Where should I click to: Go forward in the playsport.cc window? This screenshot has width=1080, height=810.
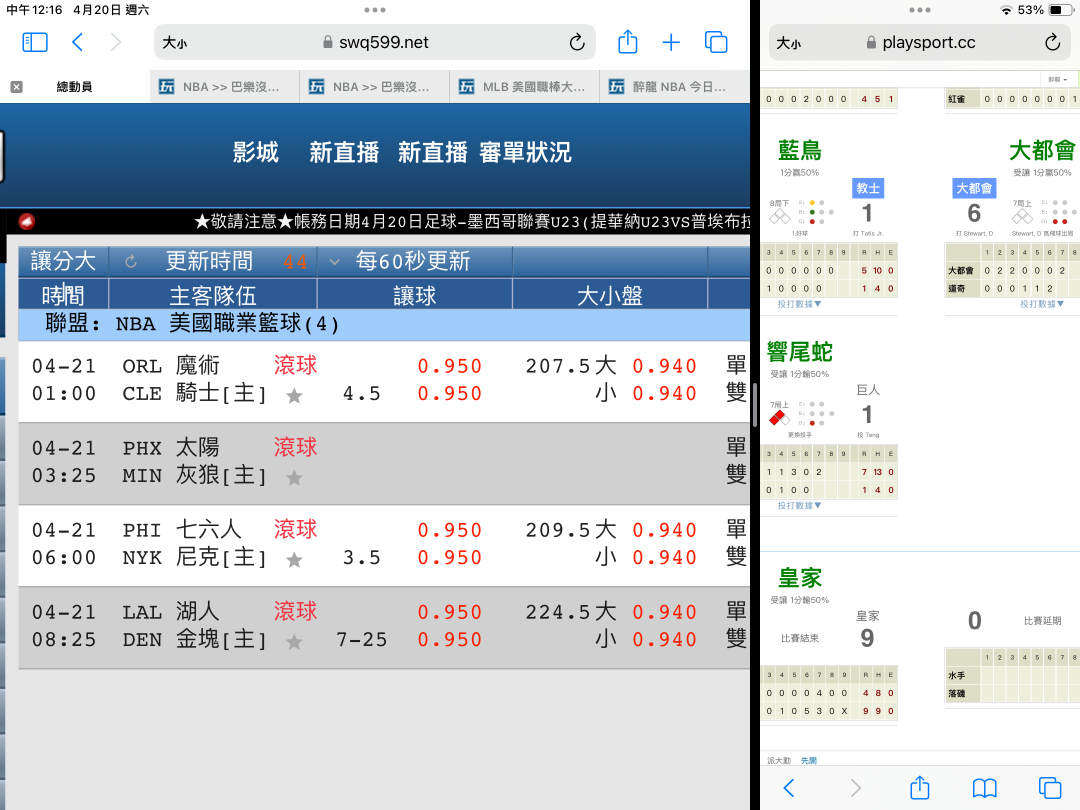click(x=855, y=788)
